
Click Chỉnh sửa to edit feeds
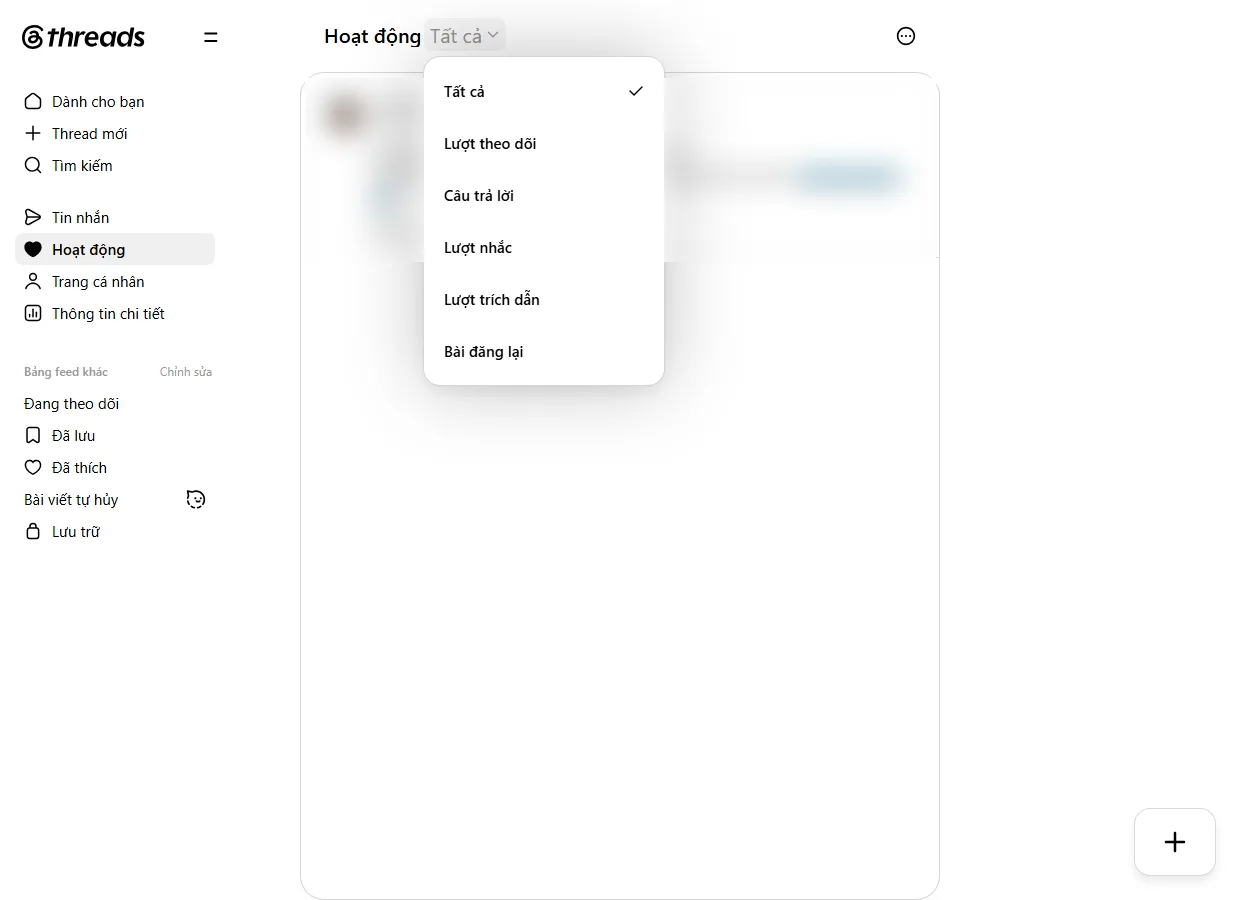[x=186, y=372]
